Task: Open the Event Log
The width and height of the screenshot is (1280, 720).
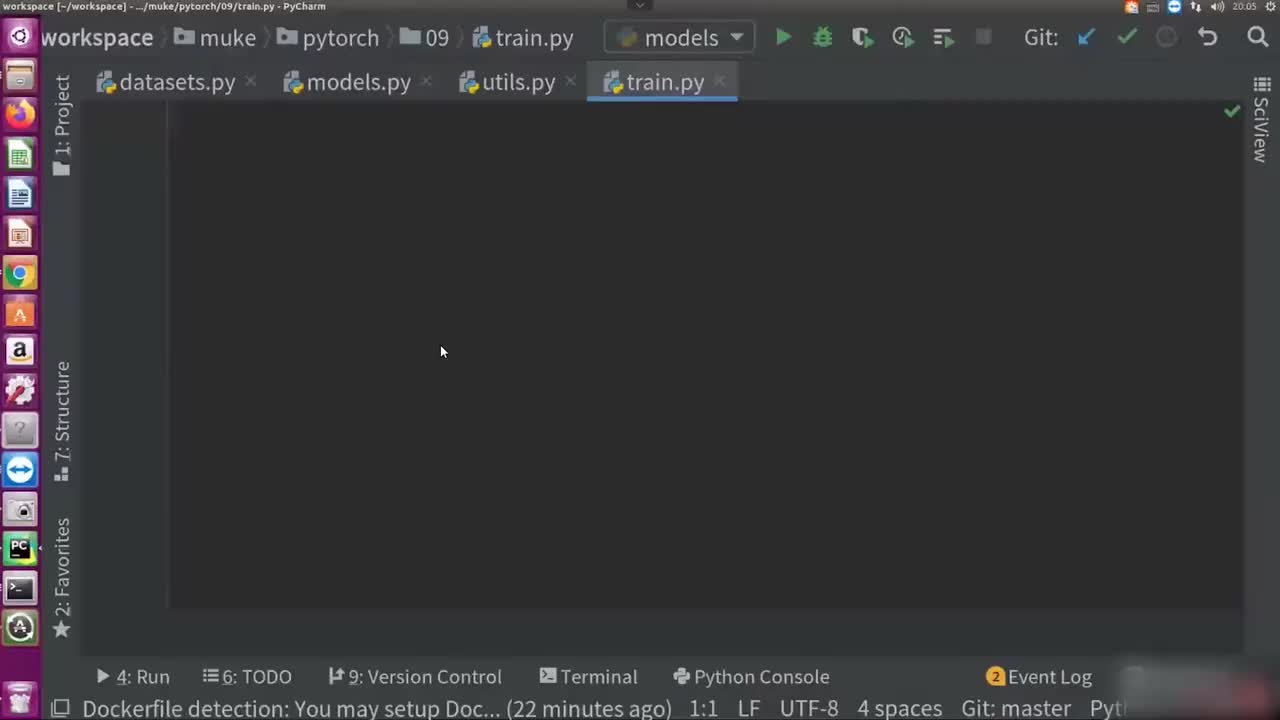Action: 1039,677
